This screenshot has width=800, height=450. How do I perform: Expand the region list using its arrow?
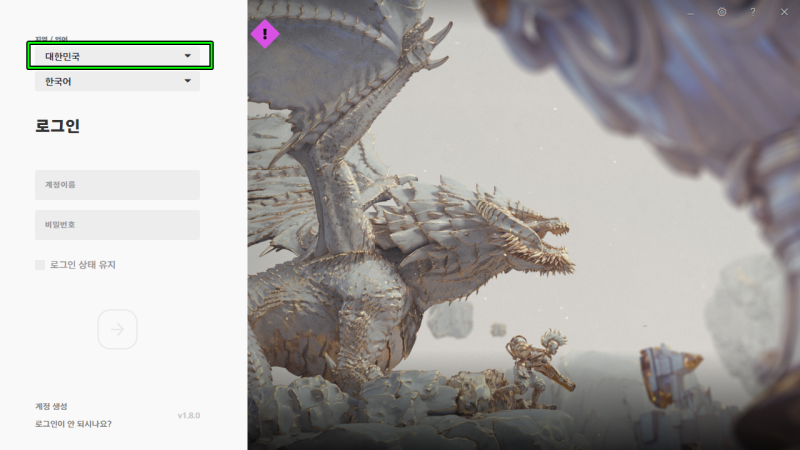pyautogui.click(x=188, y=56)
